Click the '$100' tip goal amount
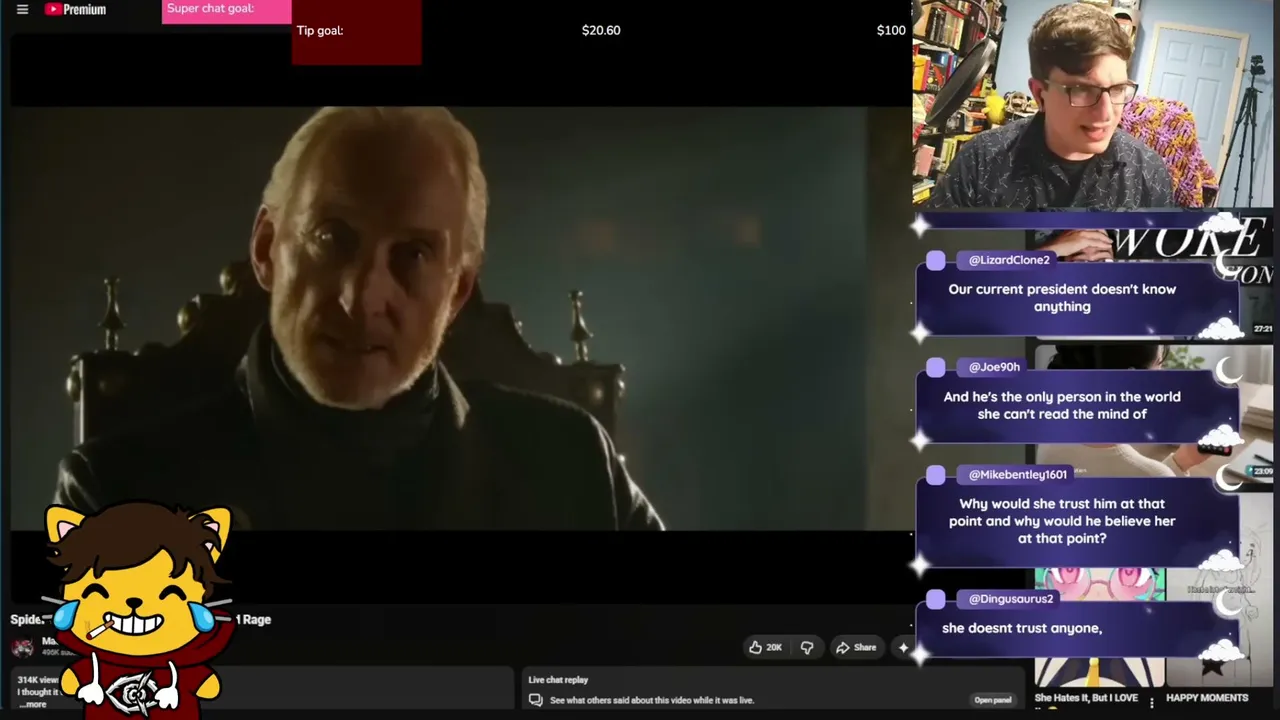The height and width of the screenshot is (720, 1280). click(891, 30)
